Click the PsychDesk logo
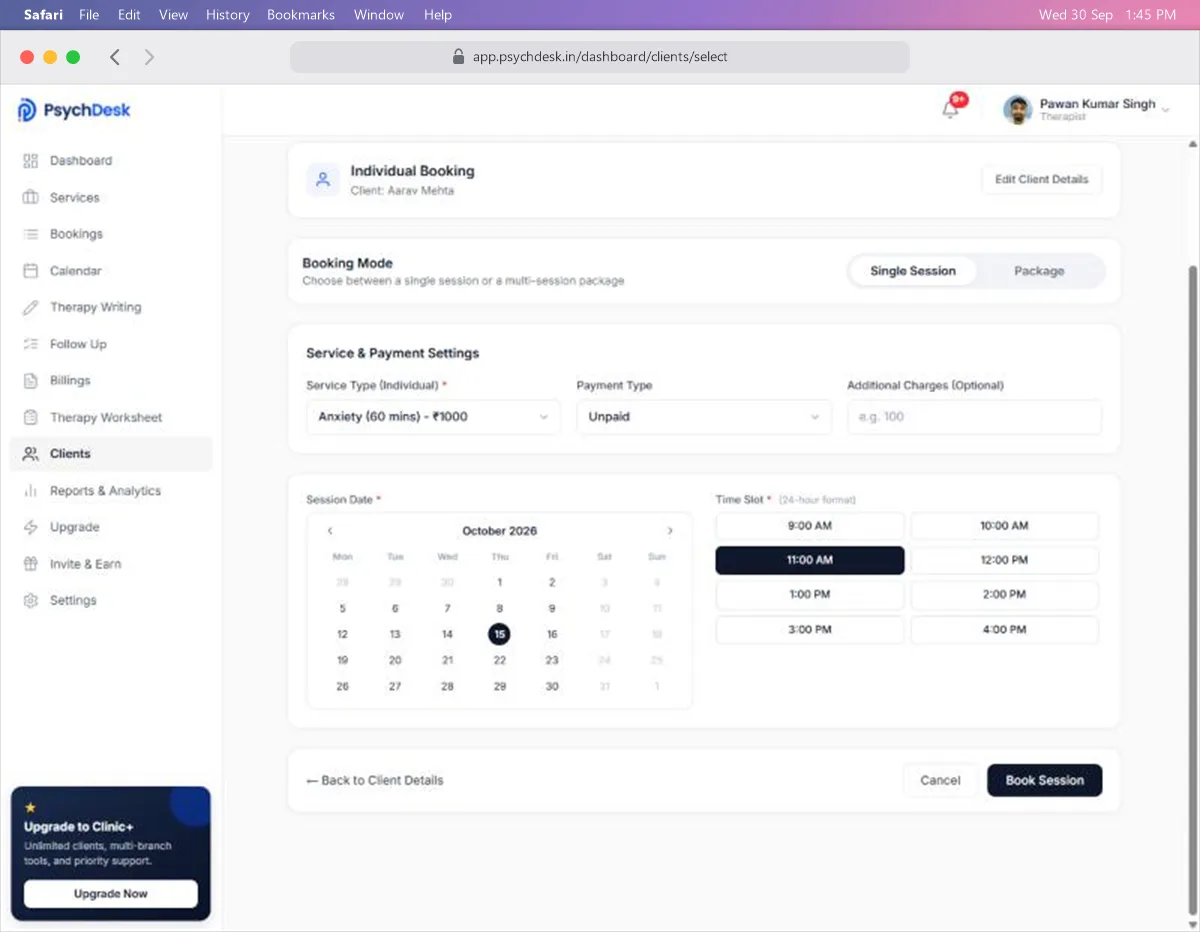Image resolution: width=1200 pixels, height=932 pixels. click(x=74, y=110)
